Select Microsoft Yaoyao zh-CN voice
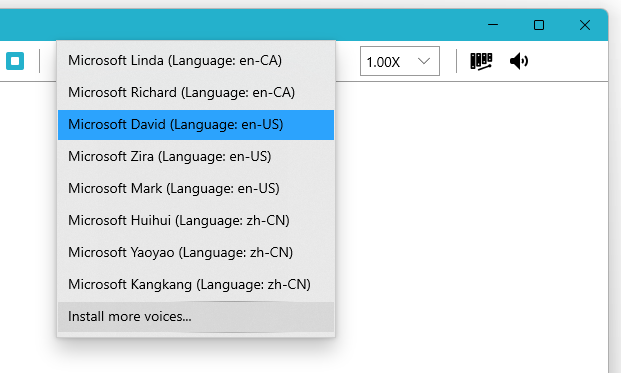The width and height of the screenshot is (621, 373). pyautogui.click(x=196, y=253)
